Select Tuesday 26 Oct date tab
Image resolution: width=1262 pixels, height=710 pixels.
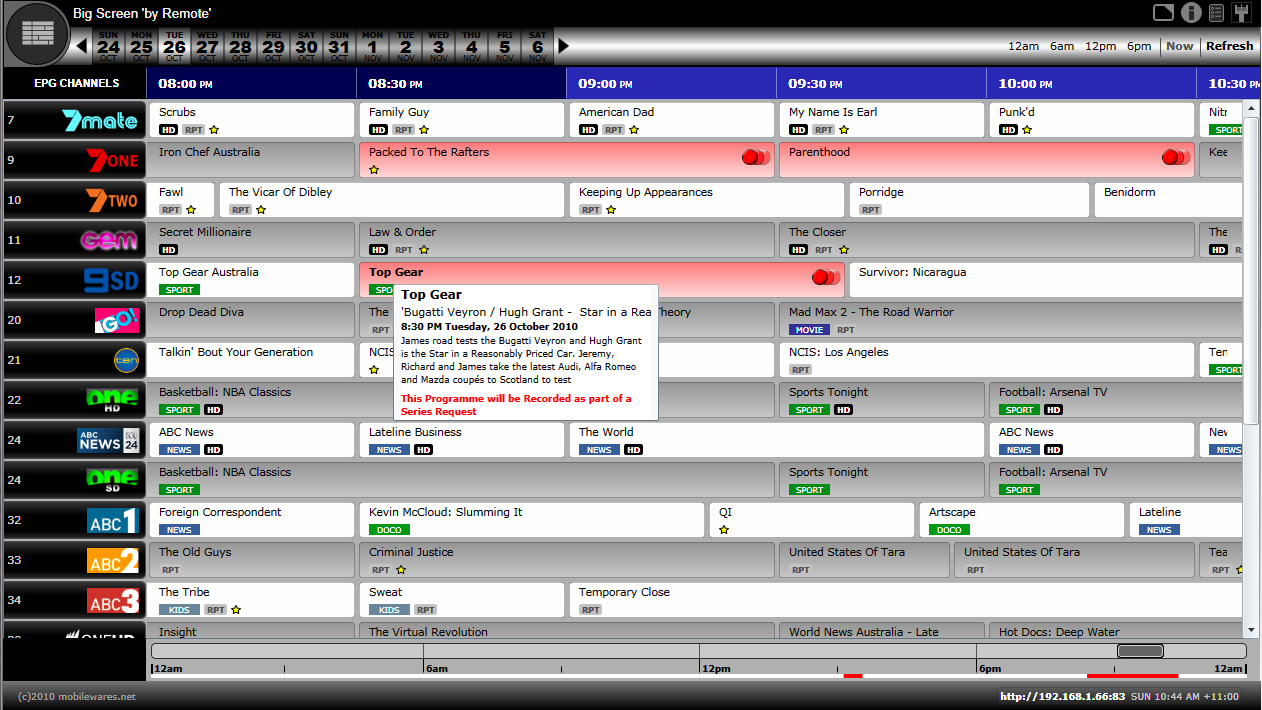(x=175, y=46)
